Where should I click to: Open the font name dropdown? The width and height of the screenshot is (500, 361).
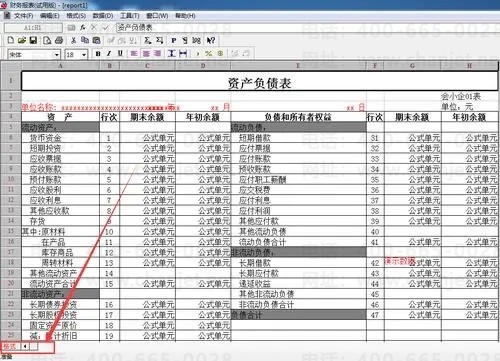pos(57,54)
